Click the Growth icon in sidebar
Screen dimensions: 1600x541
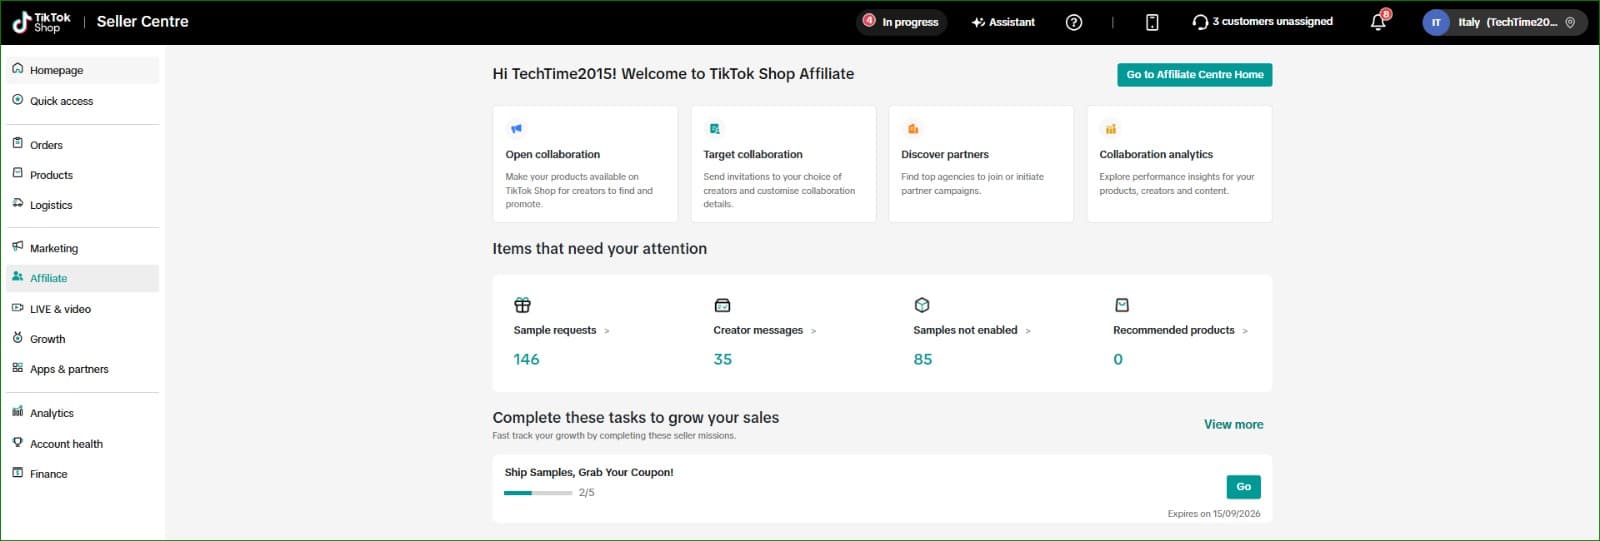(17, 338)
